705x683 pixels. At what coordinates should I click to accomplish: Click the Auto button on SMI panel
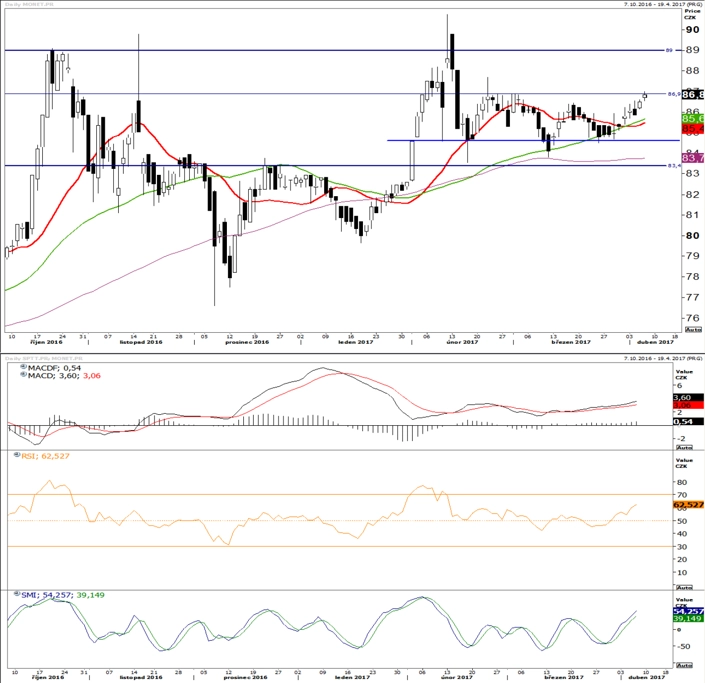(684, 665)
